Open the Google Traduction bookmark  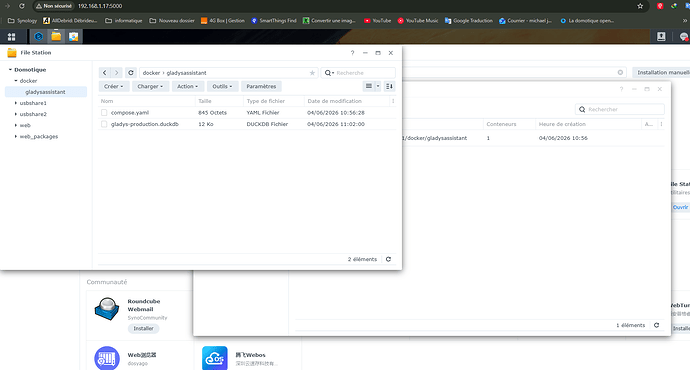tap(469, 20)
